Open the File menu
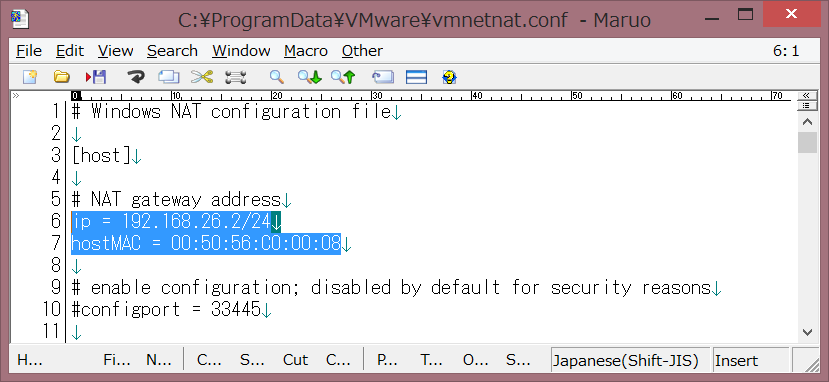 [x=29, y=51]
